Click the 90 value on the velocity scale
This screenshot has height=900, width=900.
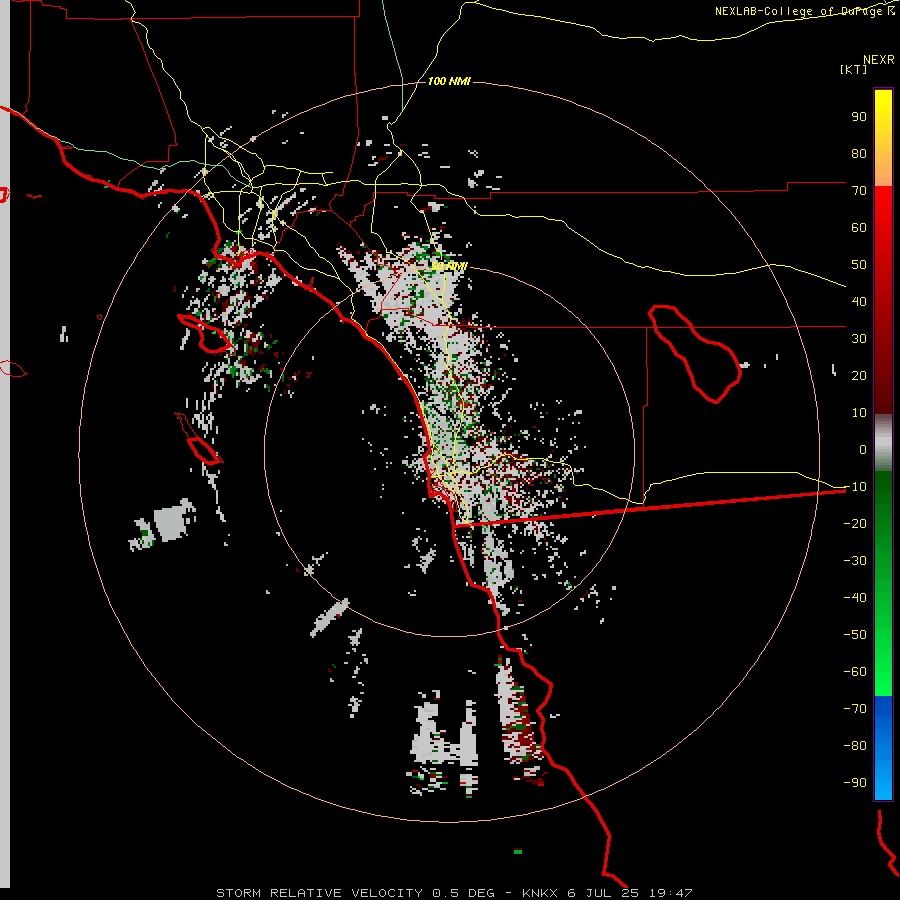pos(859,117)
